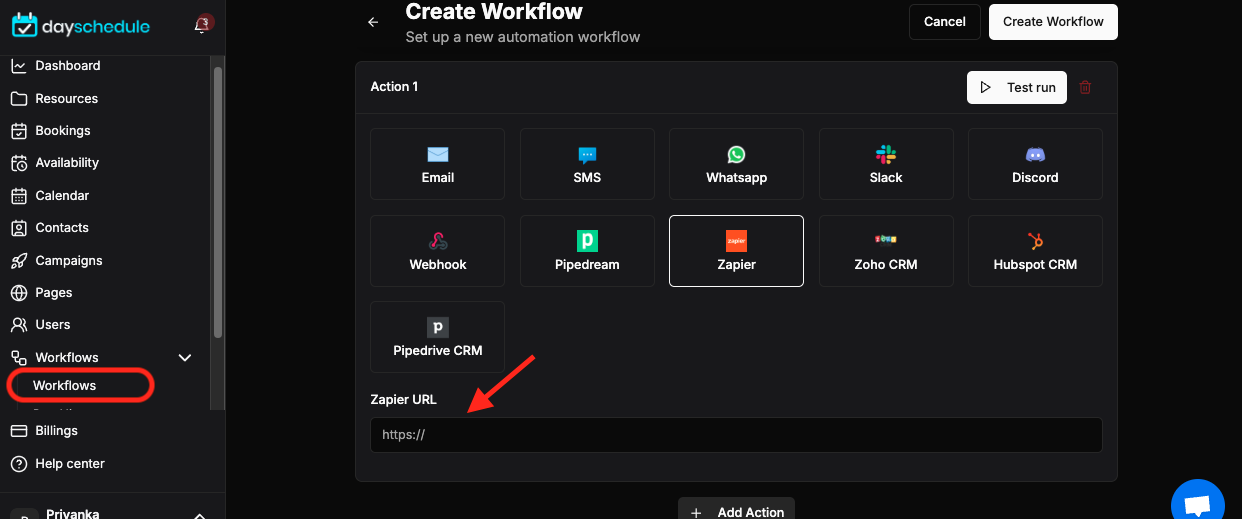Click the Contacts icon in sidebar

click(x=18, y=228)
